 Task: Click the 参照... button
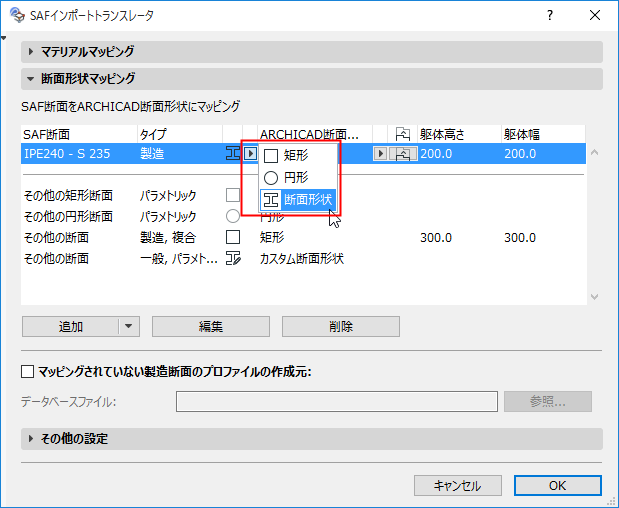(x=548, y=401)
